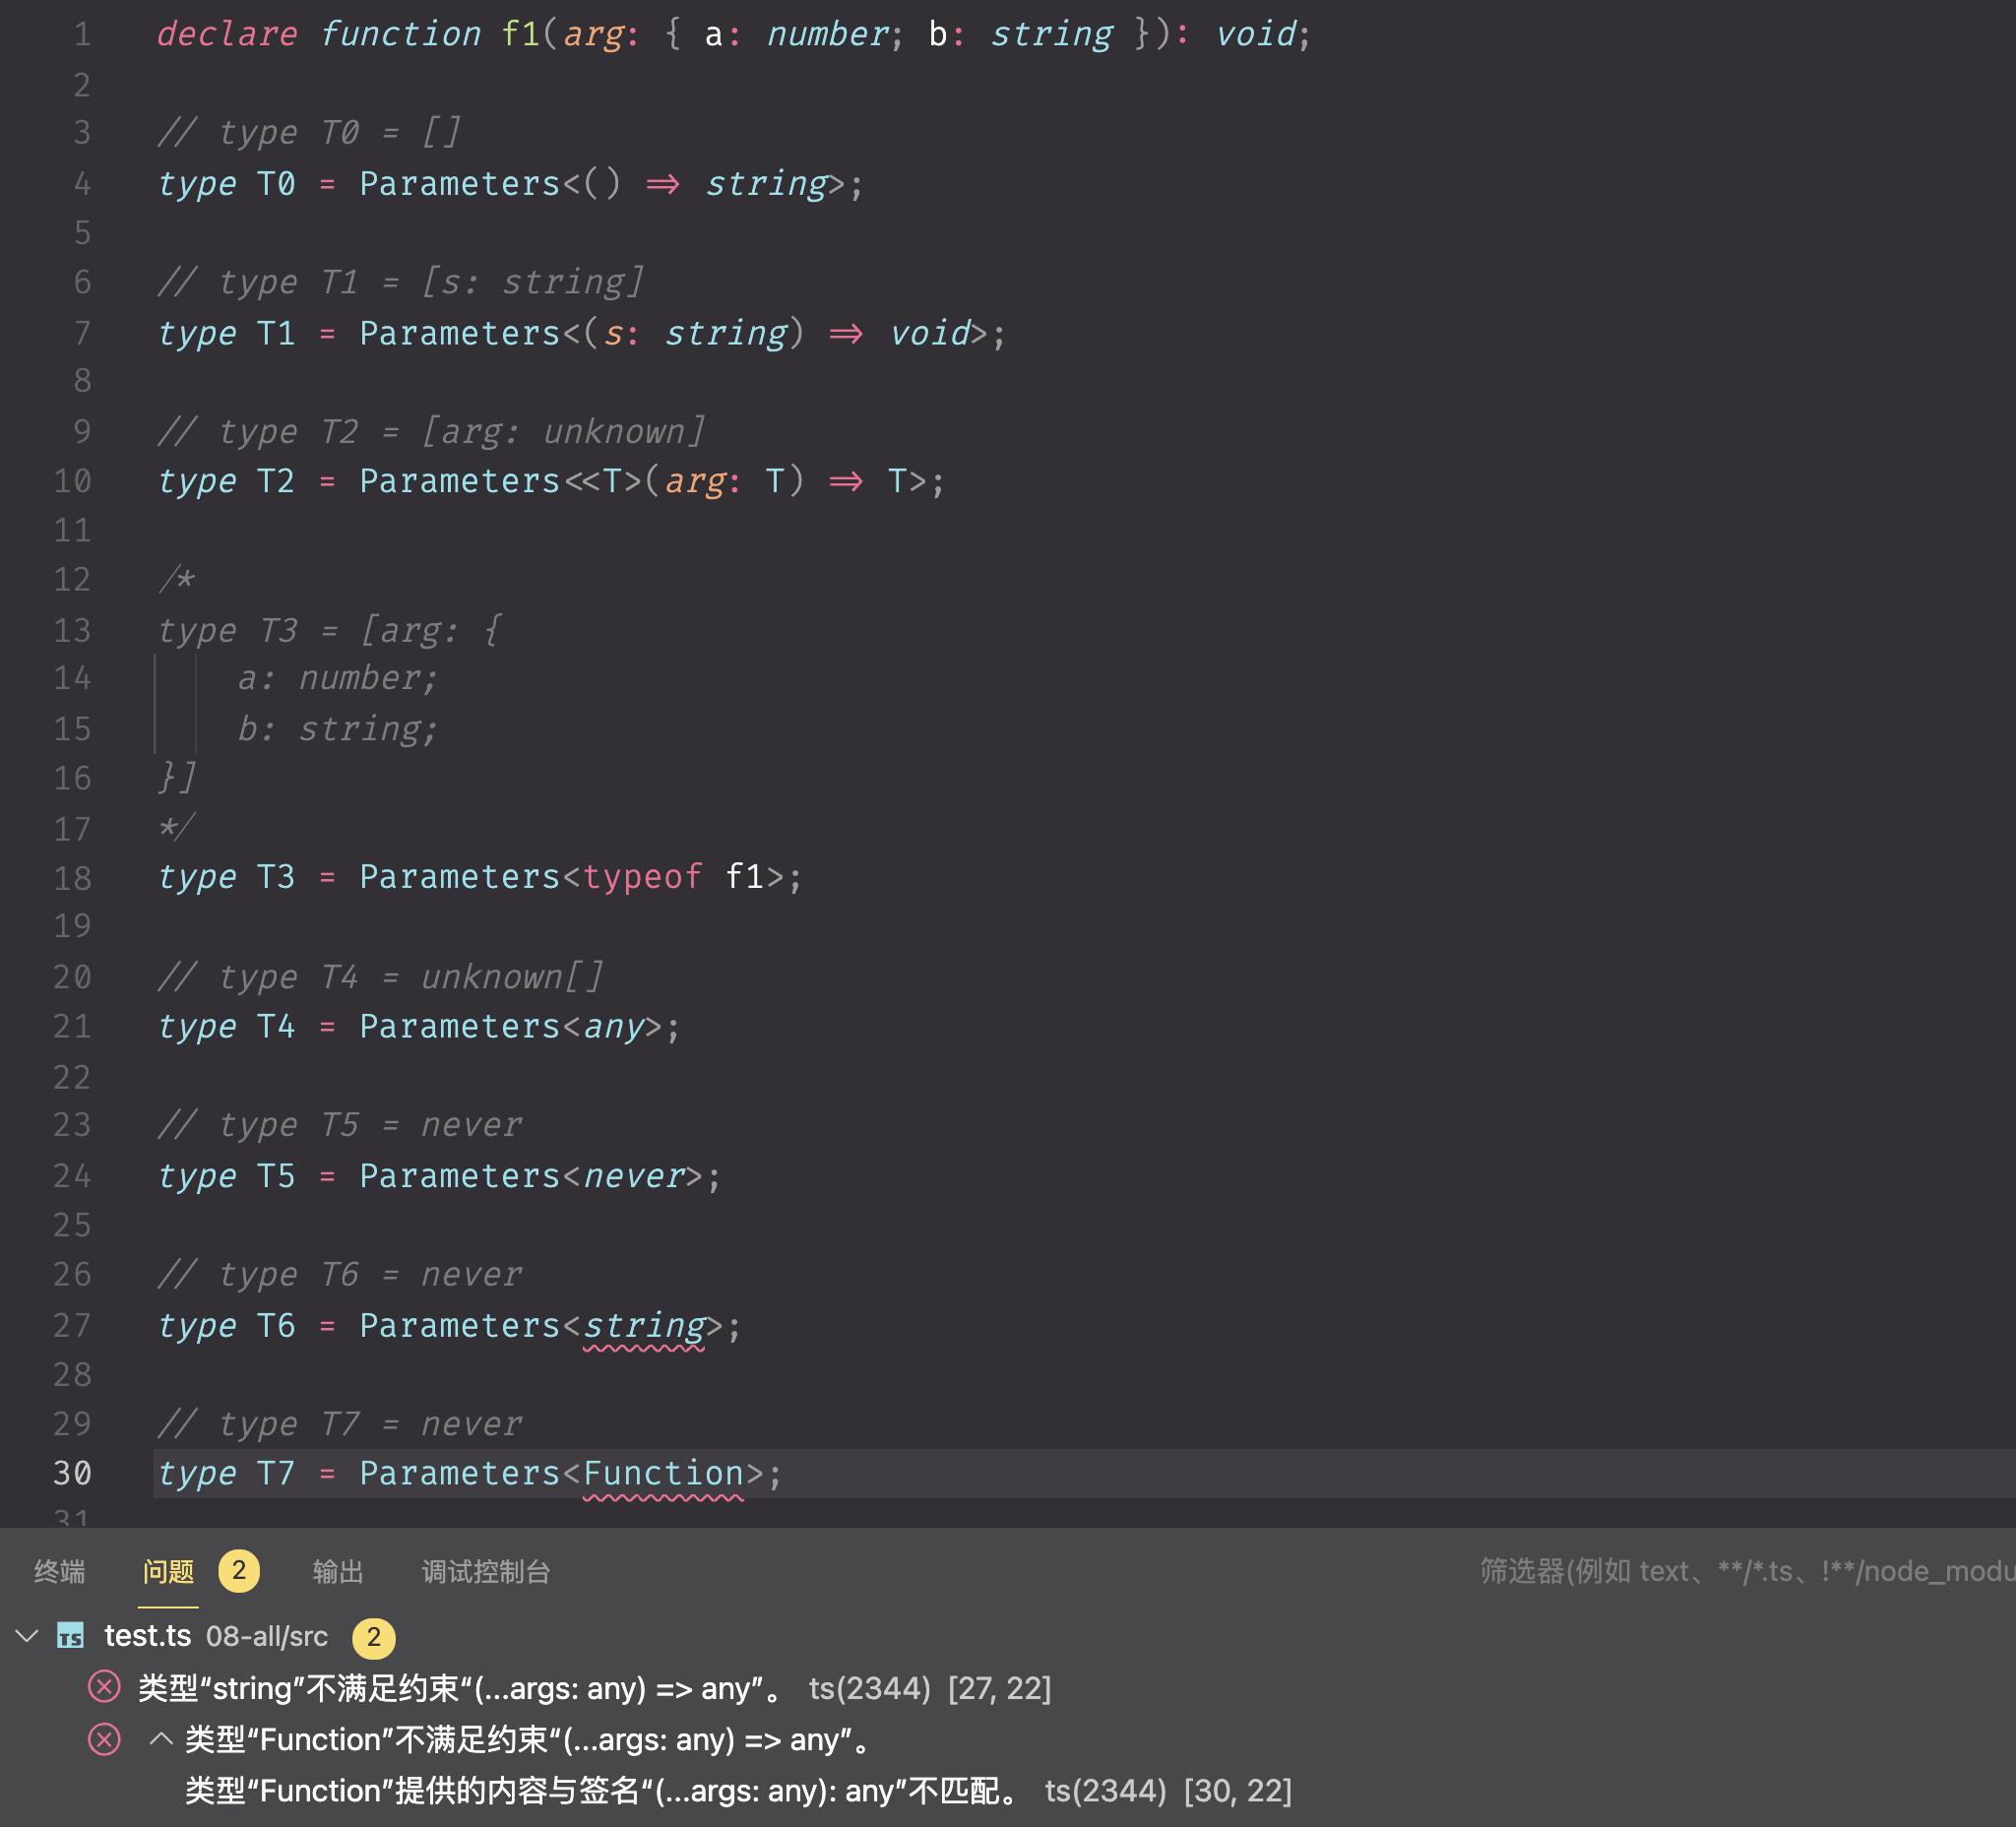Select the 问题 problems tab
Image resolution: width=2016 pixels, height=1827 pixels.
point(168,1571)
